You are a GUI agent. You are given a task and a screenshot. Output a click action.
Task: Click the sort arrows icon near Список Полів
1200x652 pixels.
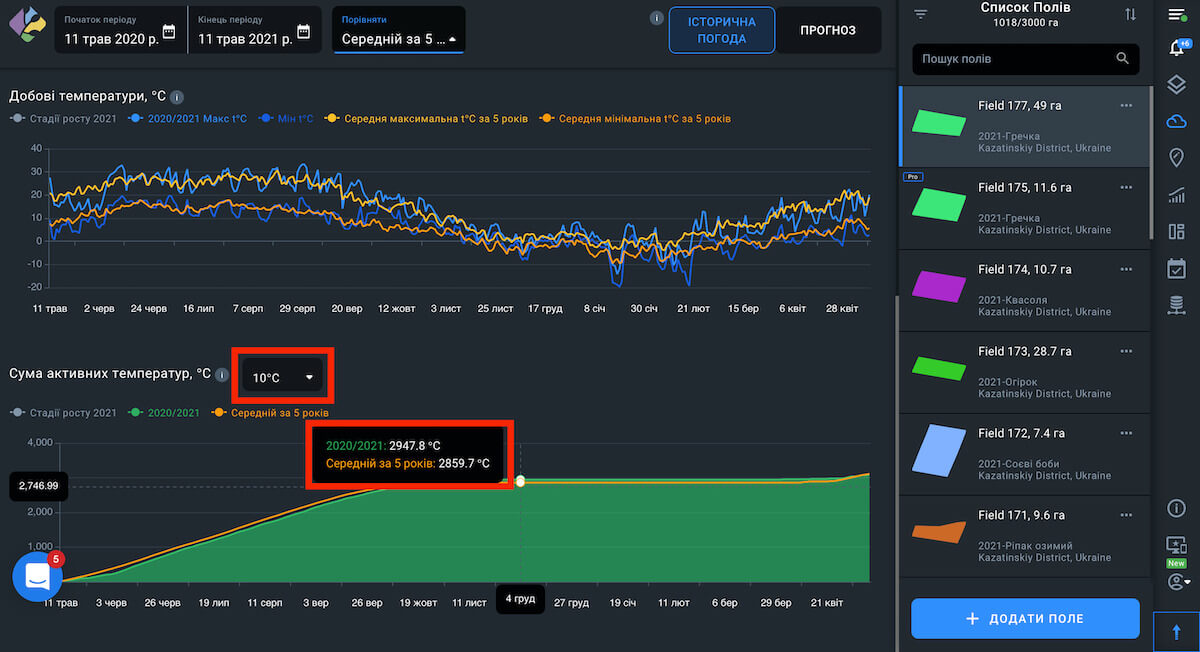tap(1130, 14)
